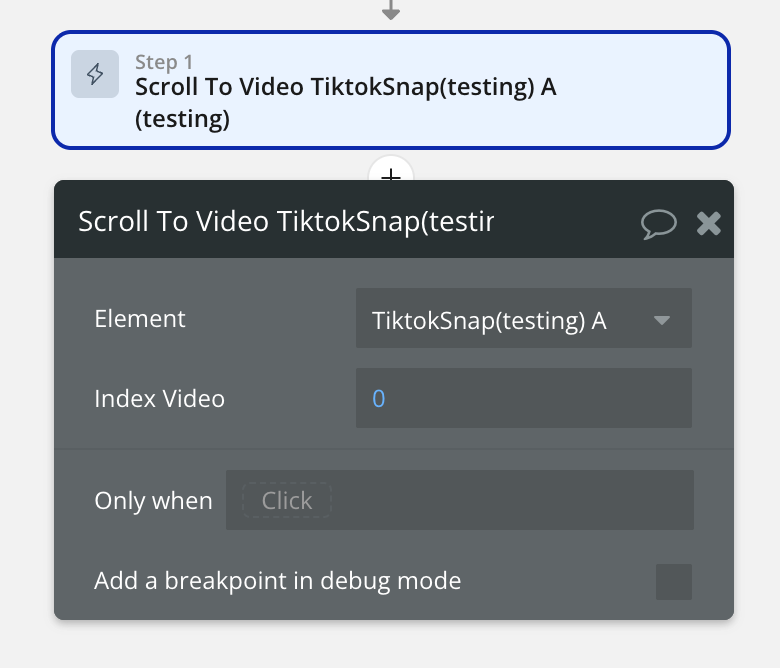The image size is (780, 668).
Task: Click the "Element" field label
Action: [140, 319]
